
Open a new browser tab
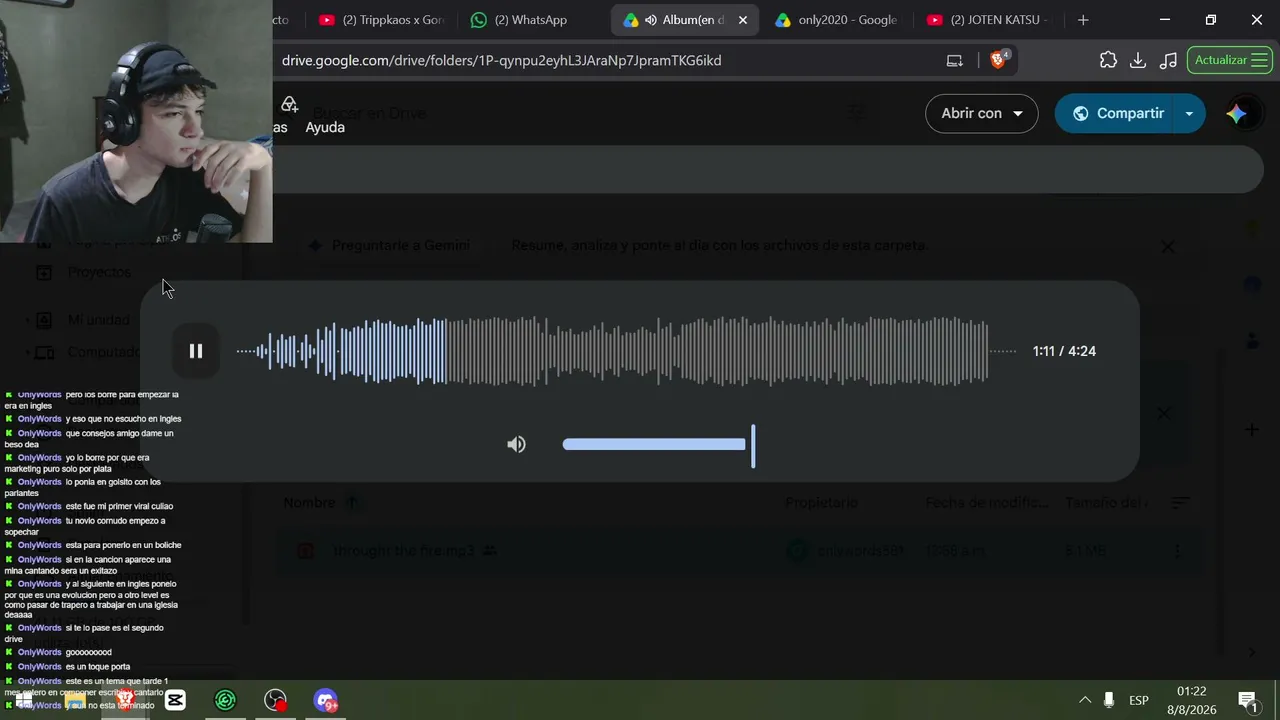1083,20
